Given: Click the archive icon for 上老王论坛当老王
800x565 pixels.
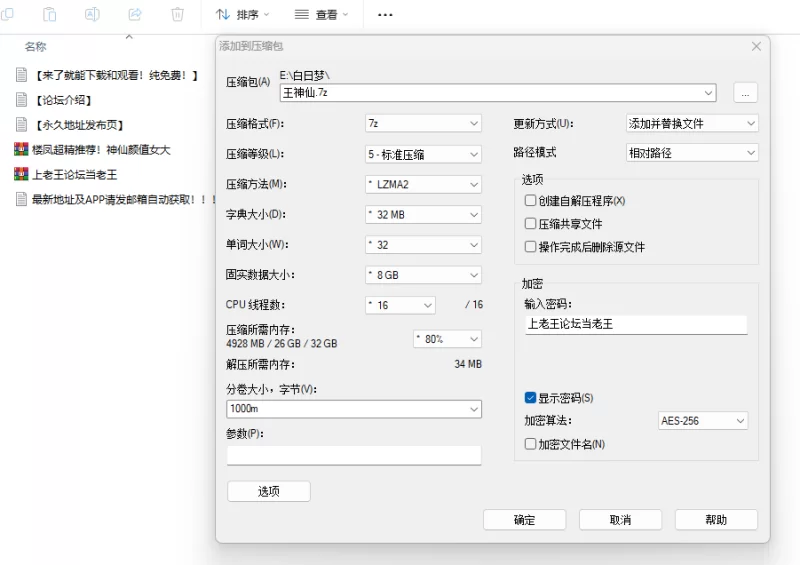Looking at the screenshot, I should point(21,174).
